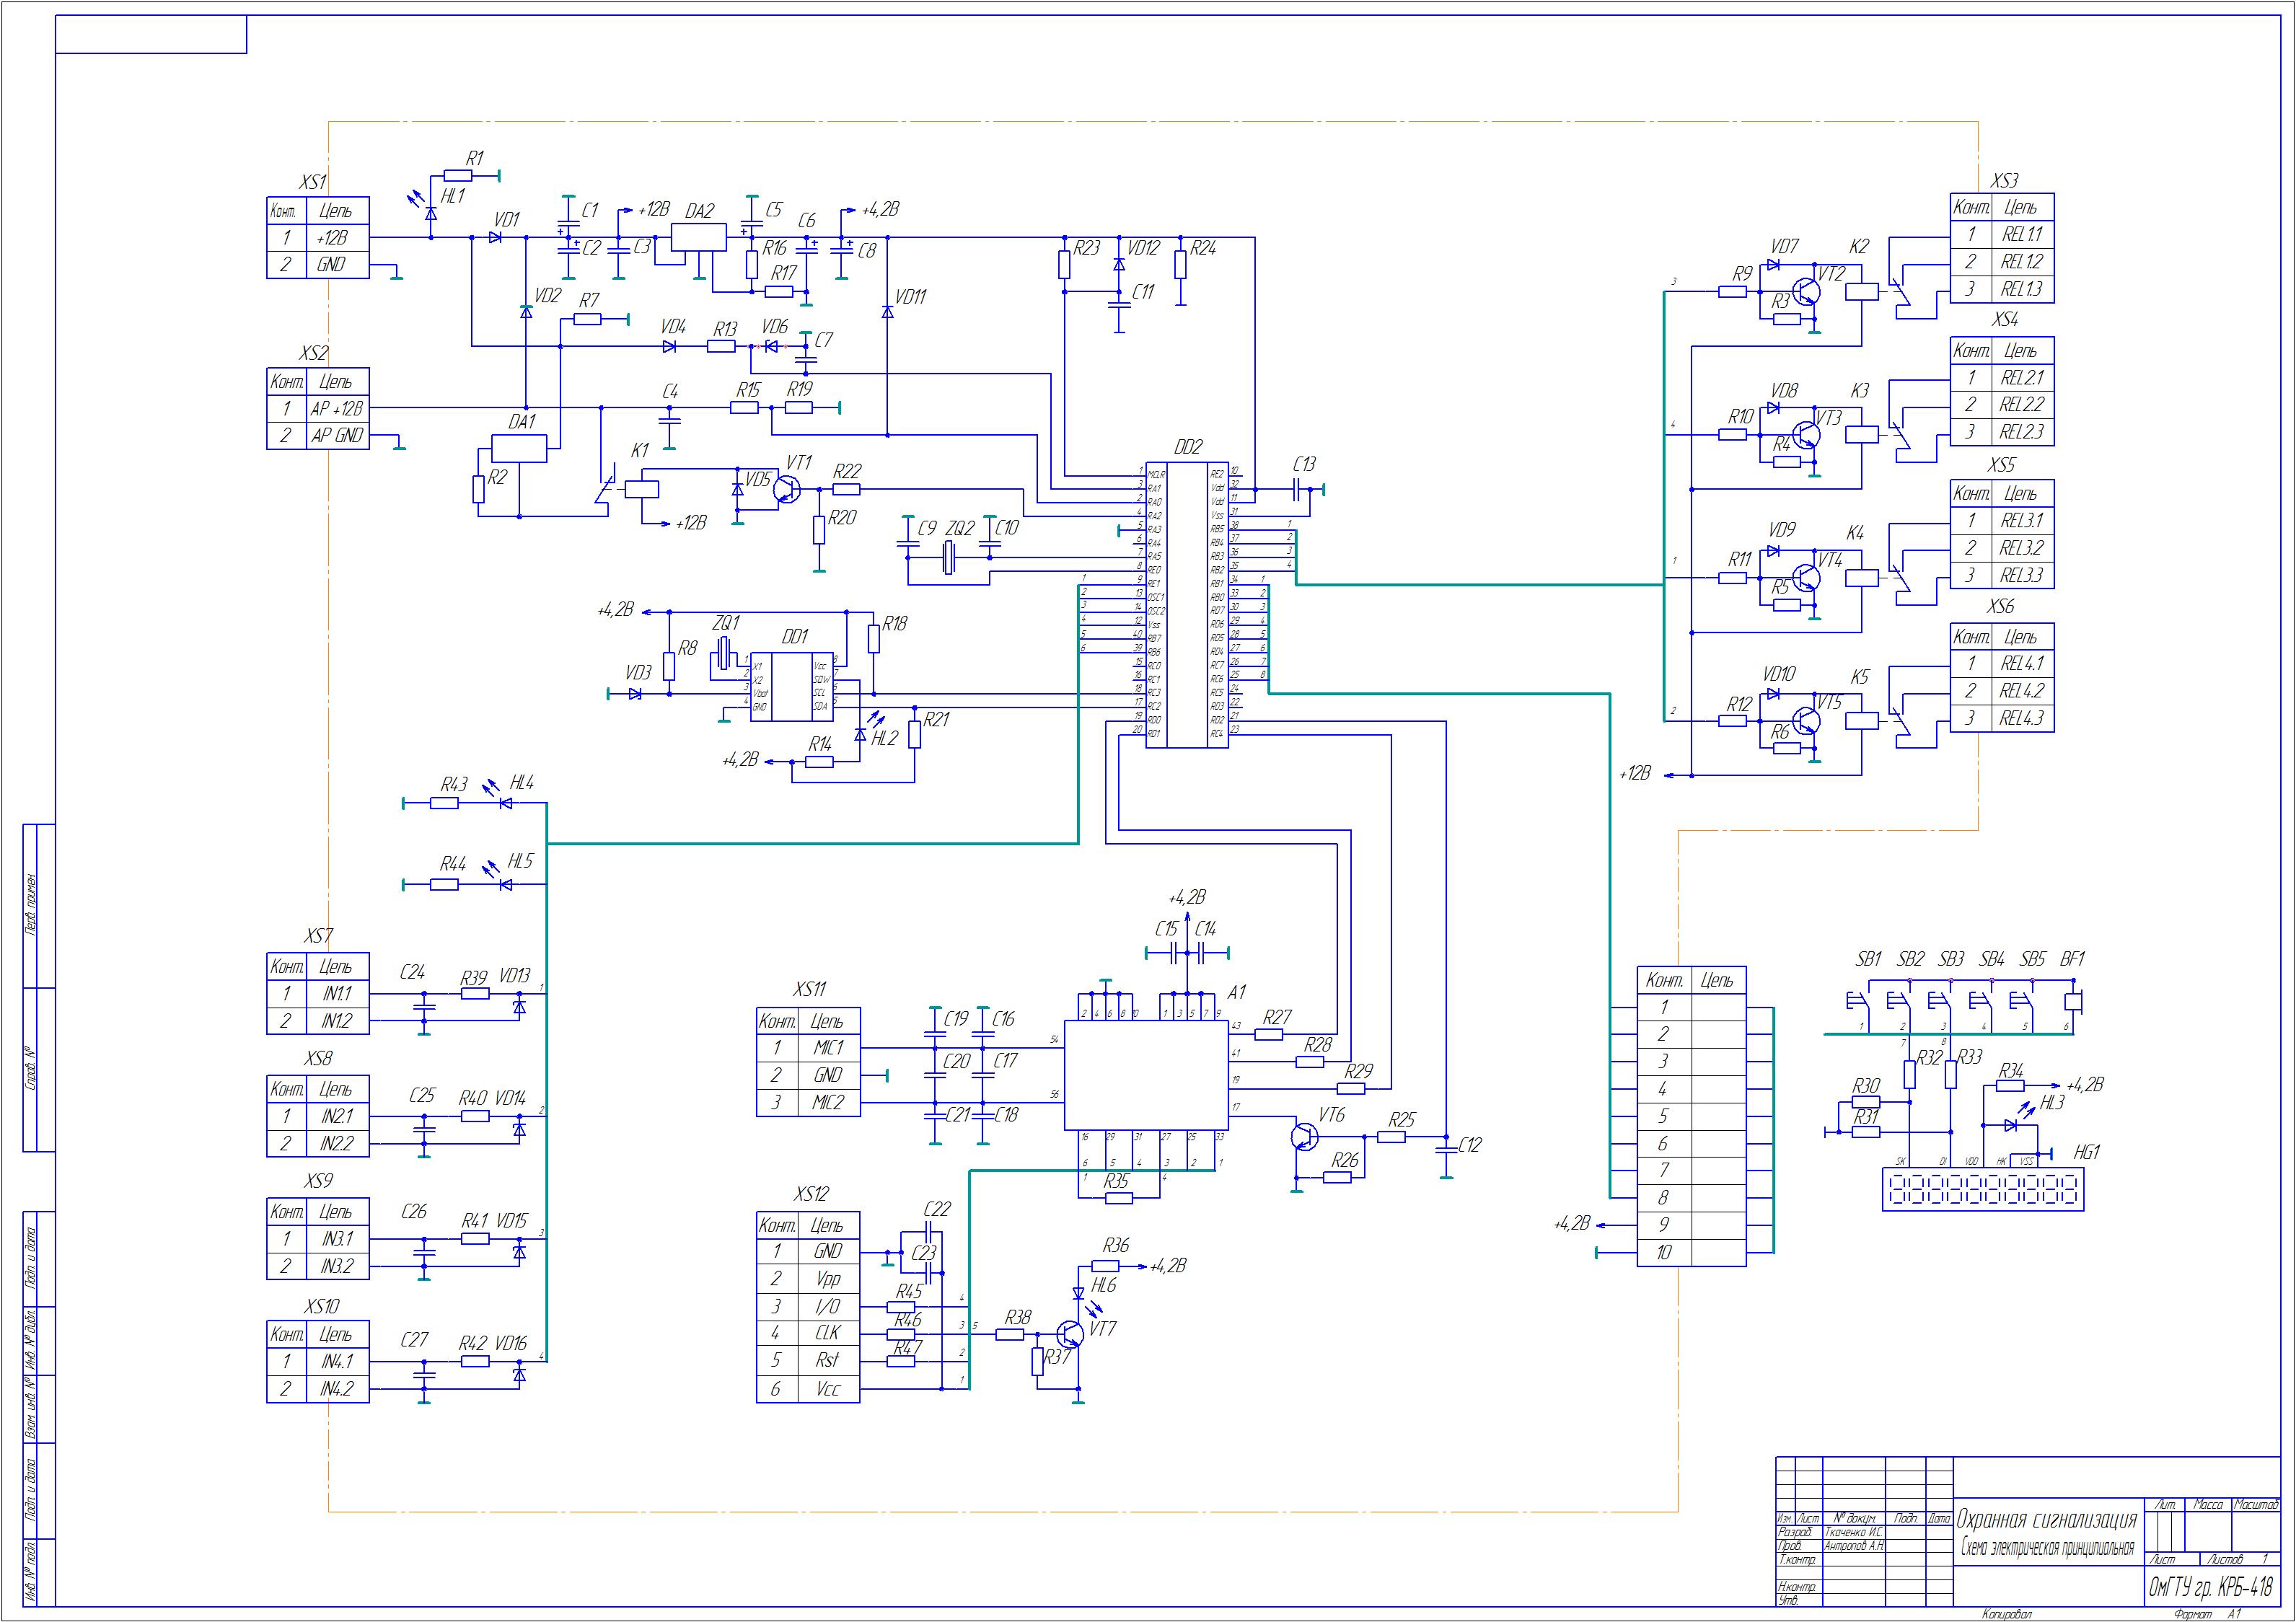Click the C12 capacitor label
2296x1622 pixels.
pos(1470,1145)
